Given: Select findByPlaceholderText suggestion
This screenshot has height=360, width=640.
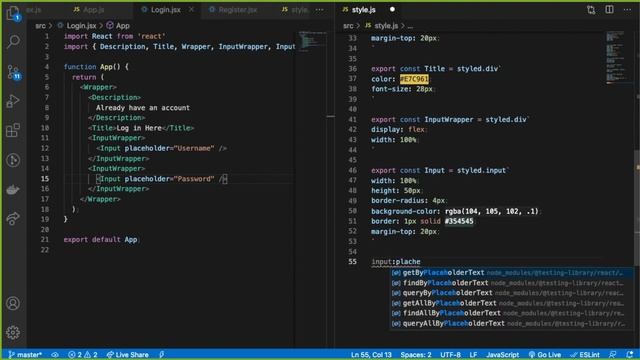Looking at the screenshot, I should tap(511, 283).
